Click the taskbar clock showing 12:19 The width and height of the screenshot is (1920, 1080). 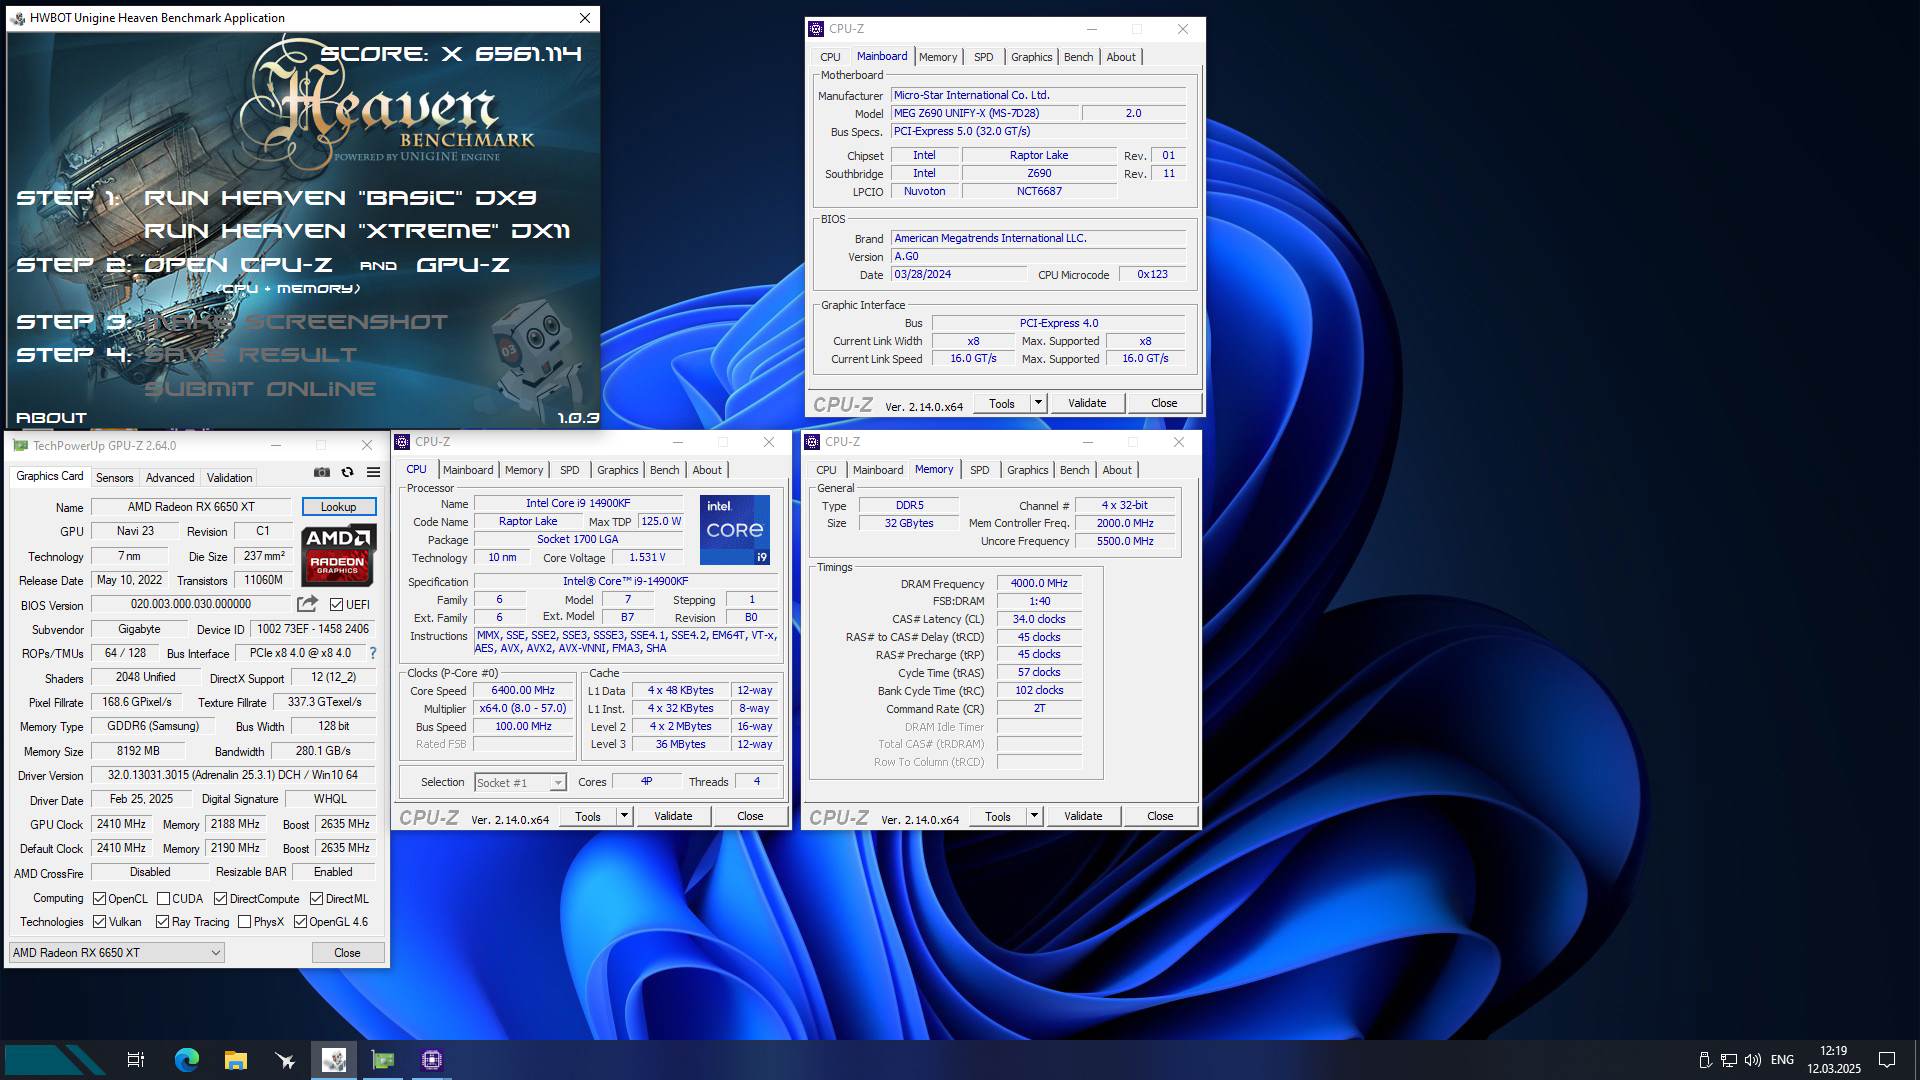click(x=1834, y=1060)
